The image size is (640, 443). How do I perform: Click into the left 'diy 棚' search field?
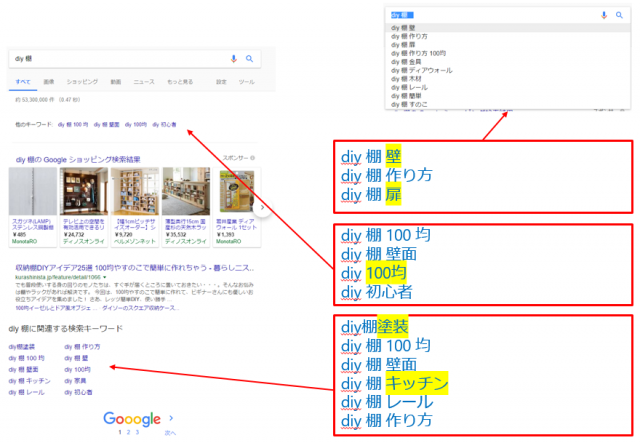click(110, 59)
